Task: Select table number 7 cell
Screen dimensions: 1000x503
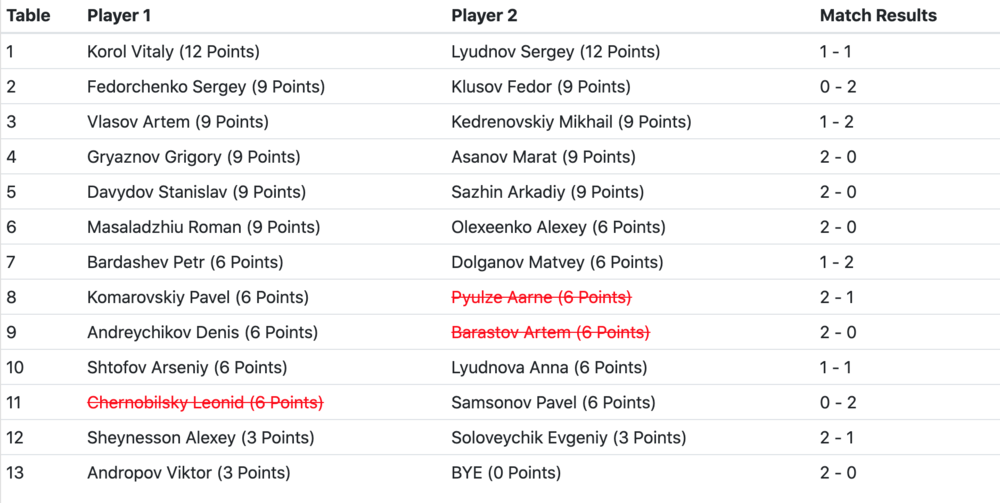Action: pyautogui.click(x=10, y=262)
